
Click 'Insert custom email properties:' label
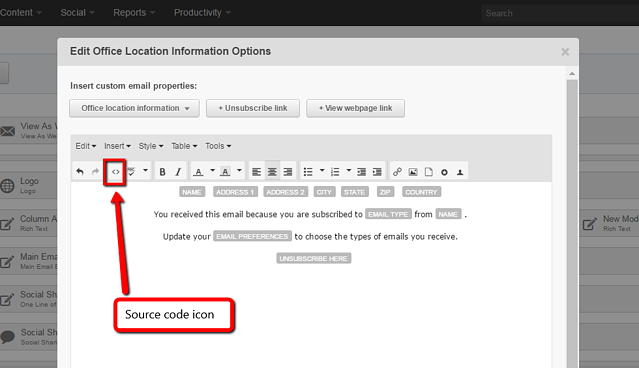click(x=133, y=86)
